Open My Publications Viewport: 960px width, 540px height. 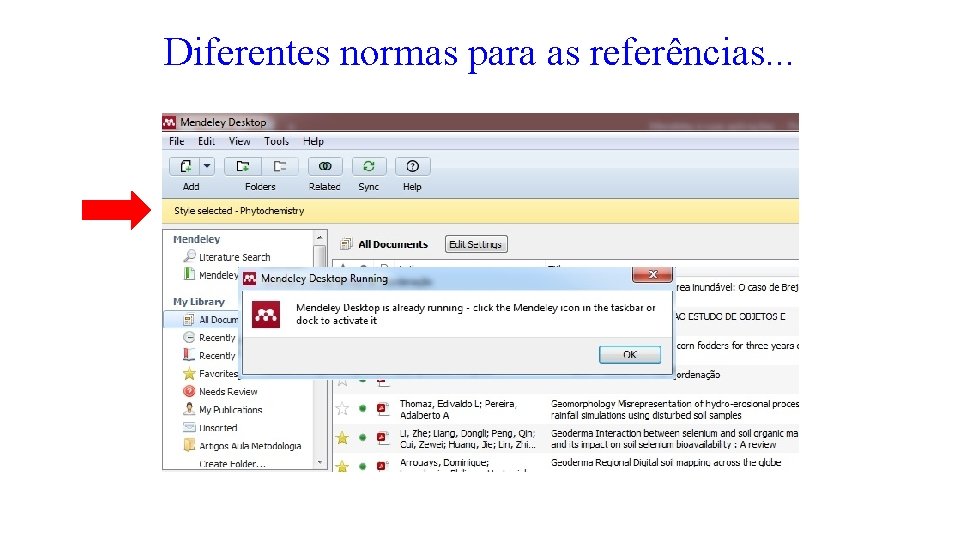pos(230,410)
